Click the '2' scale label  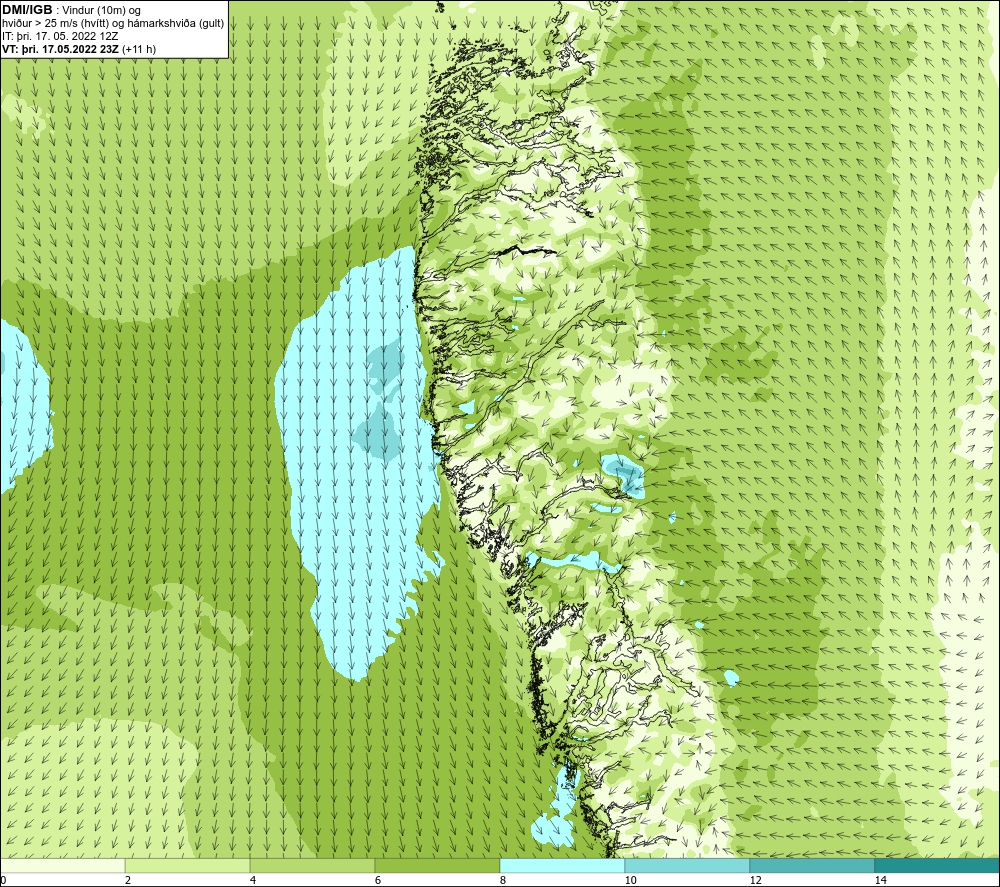[x=128, y=881]
